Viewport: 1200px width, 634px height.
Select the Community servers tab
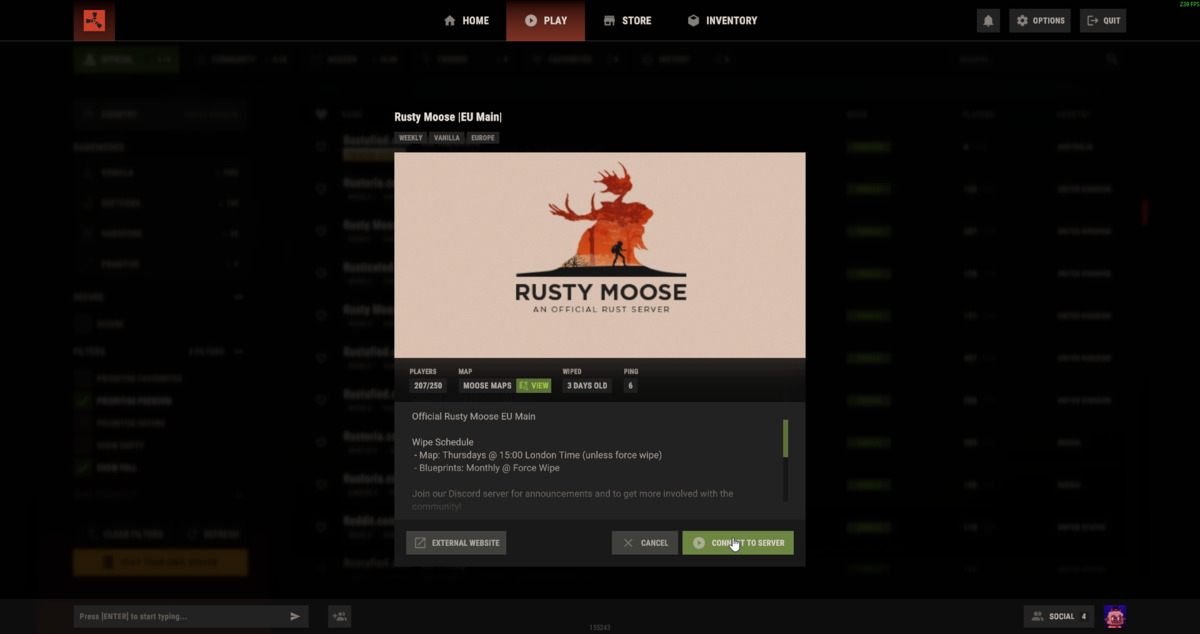coord(240,60)
